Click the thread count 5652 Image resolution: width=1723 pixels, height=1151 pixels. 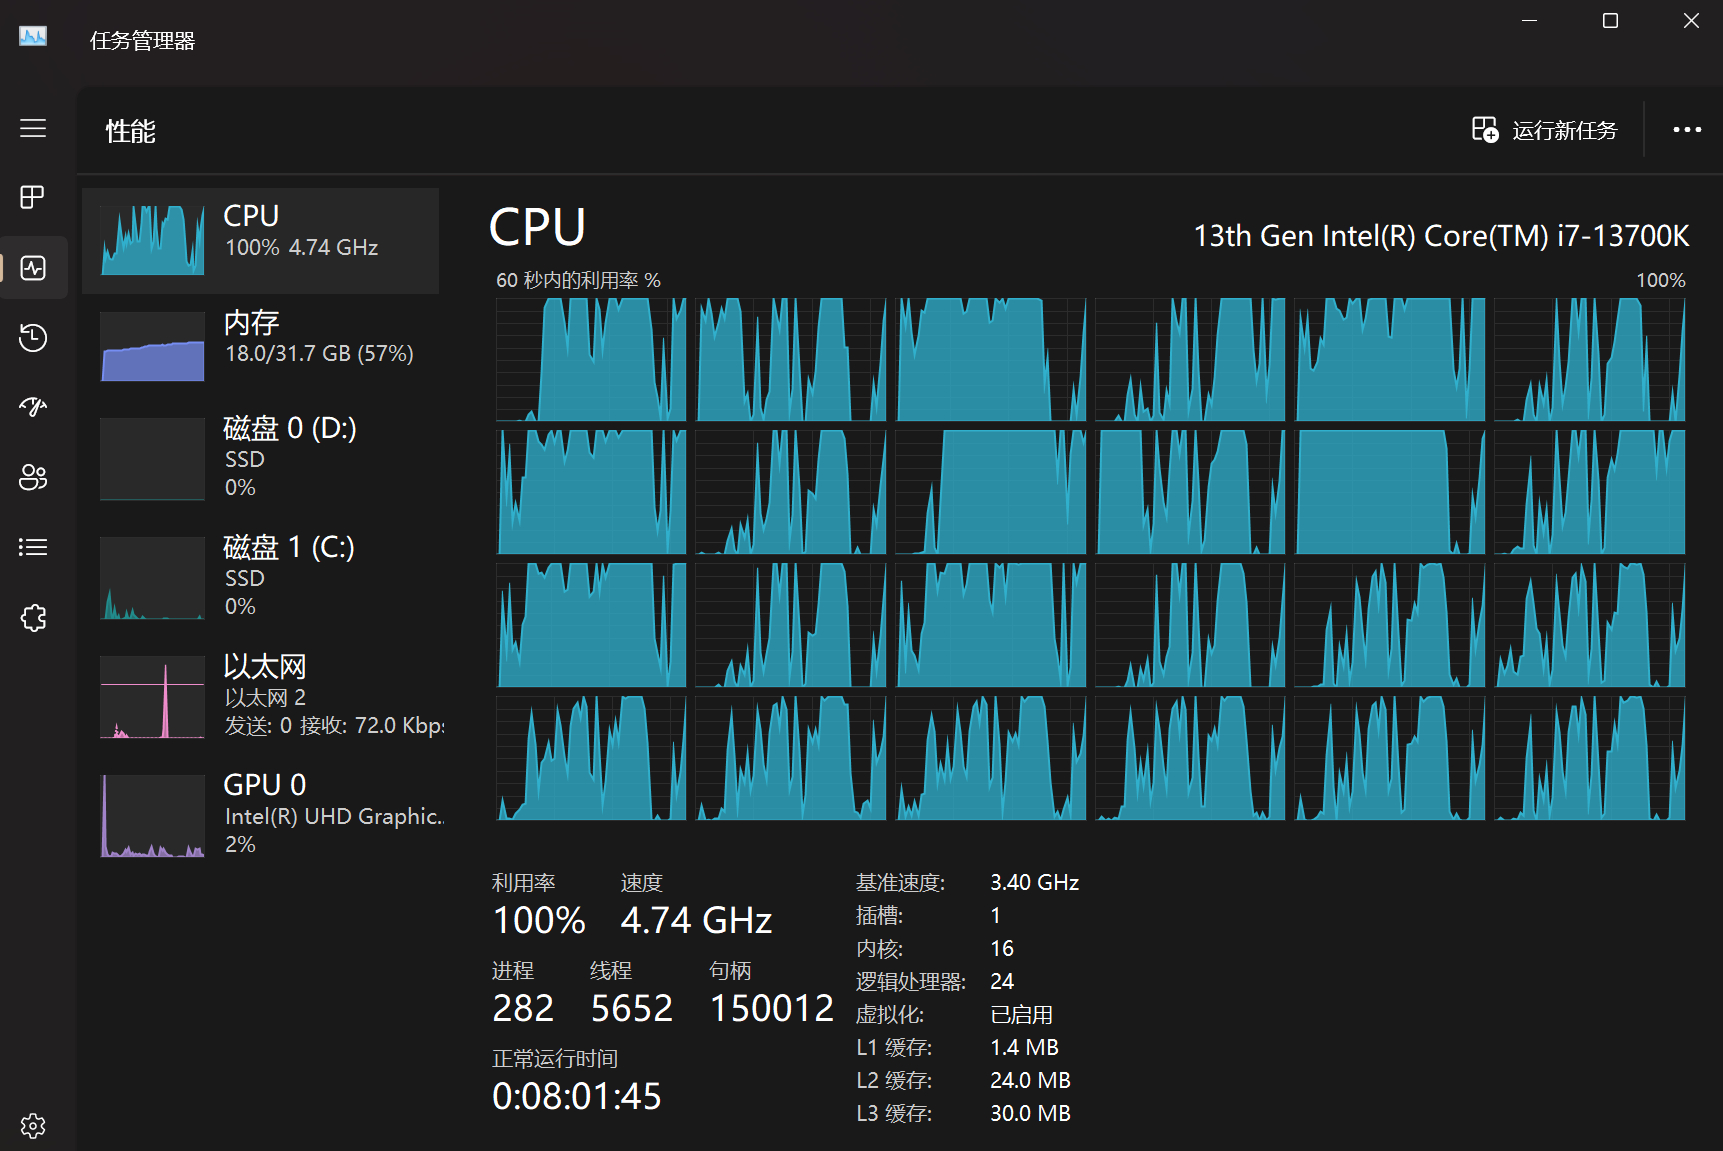632,1008
